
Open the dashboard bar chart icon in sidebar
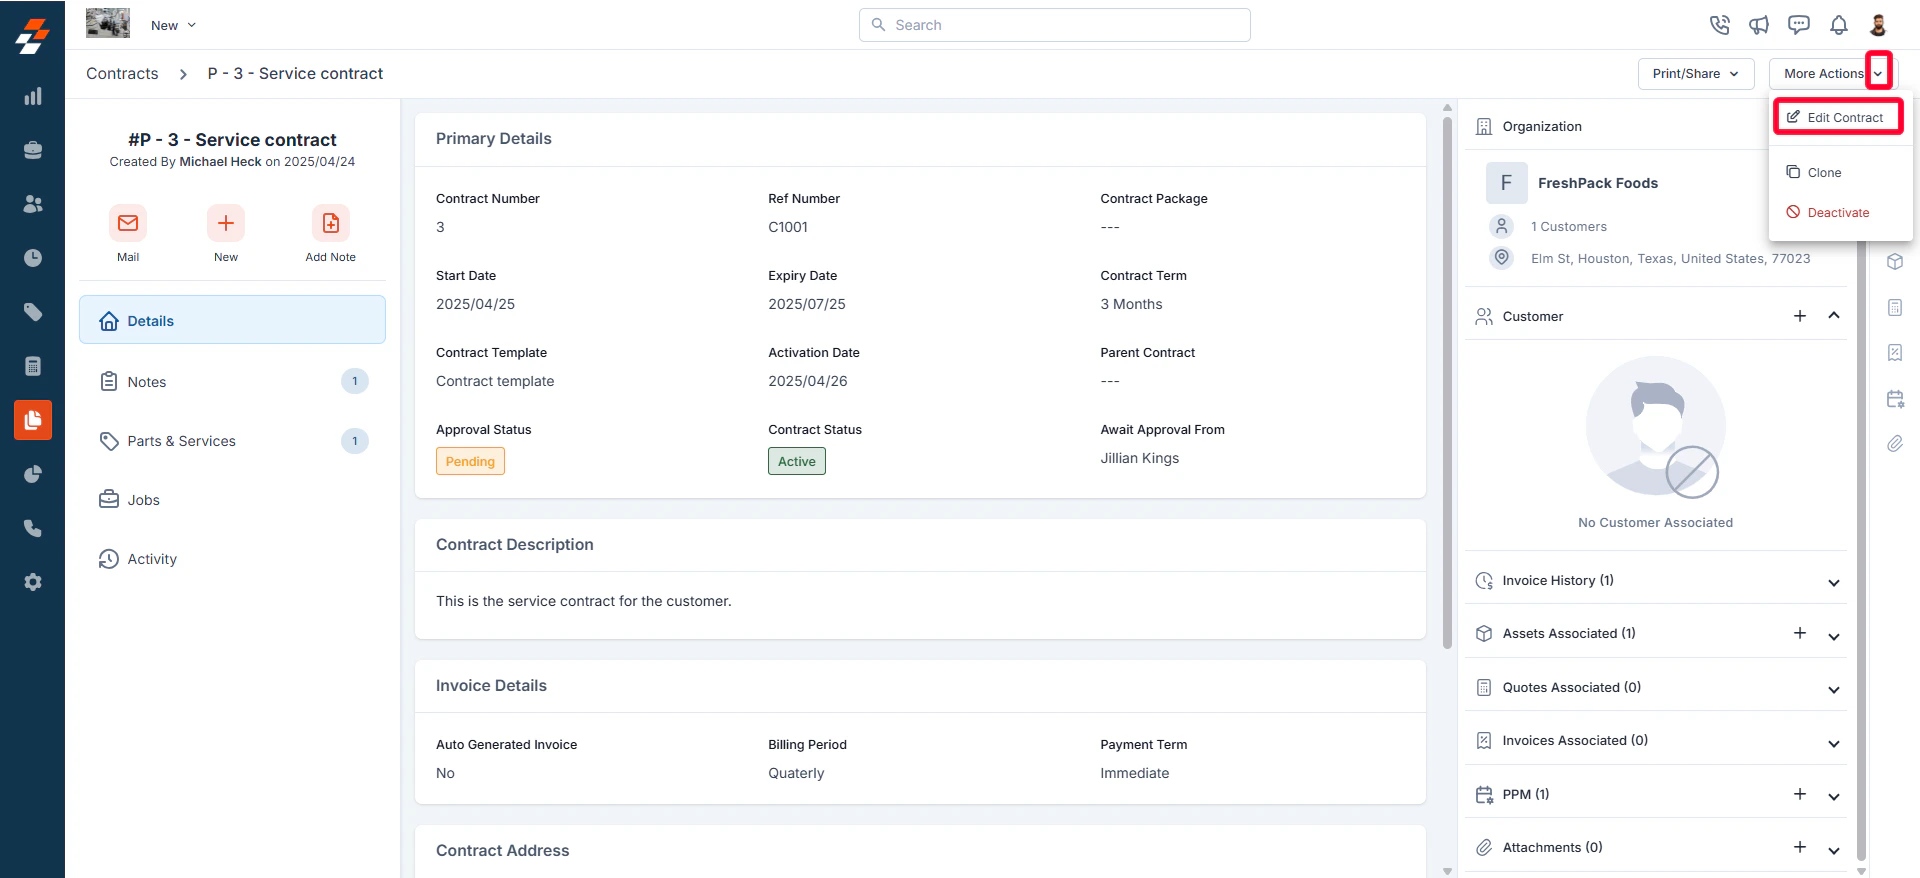(x=33, y=96)
